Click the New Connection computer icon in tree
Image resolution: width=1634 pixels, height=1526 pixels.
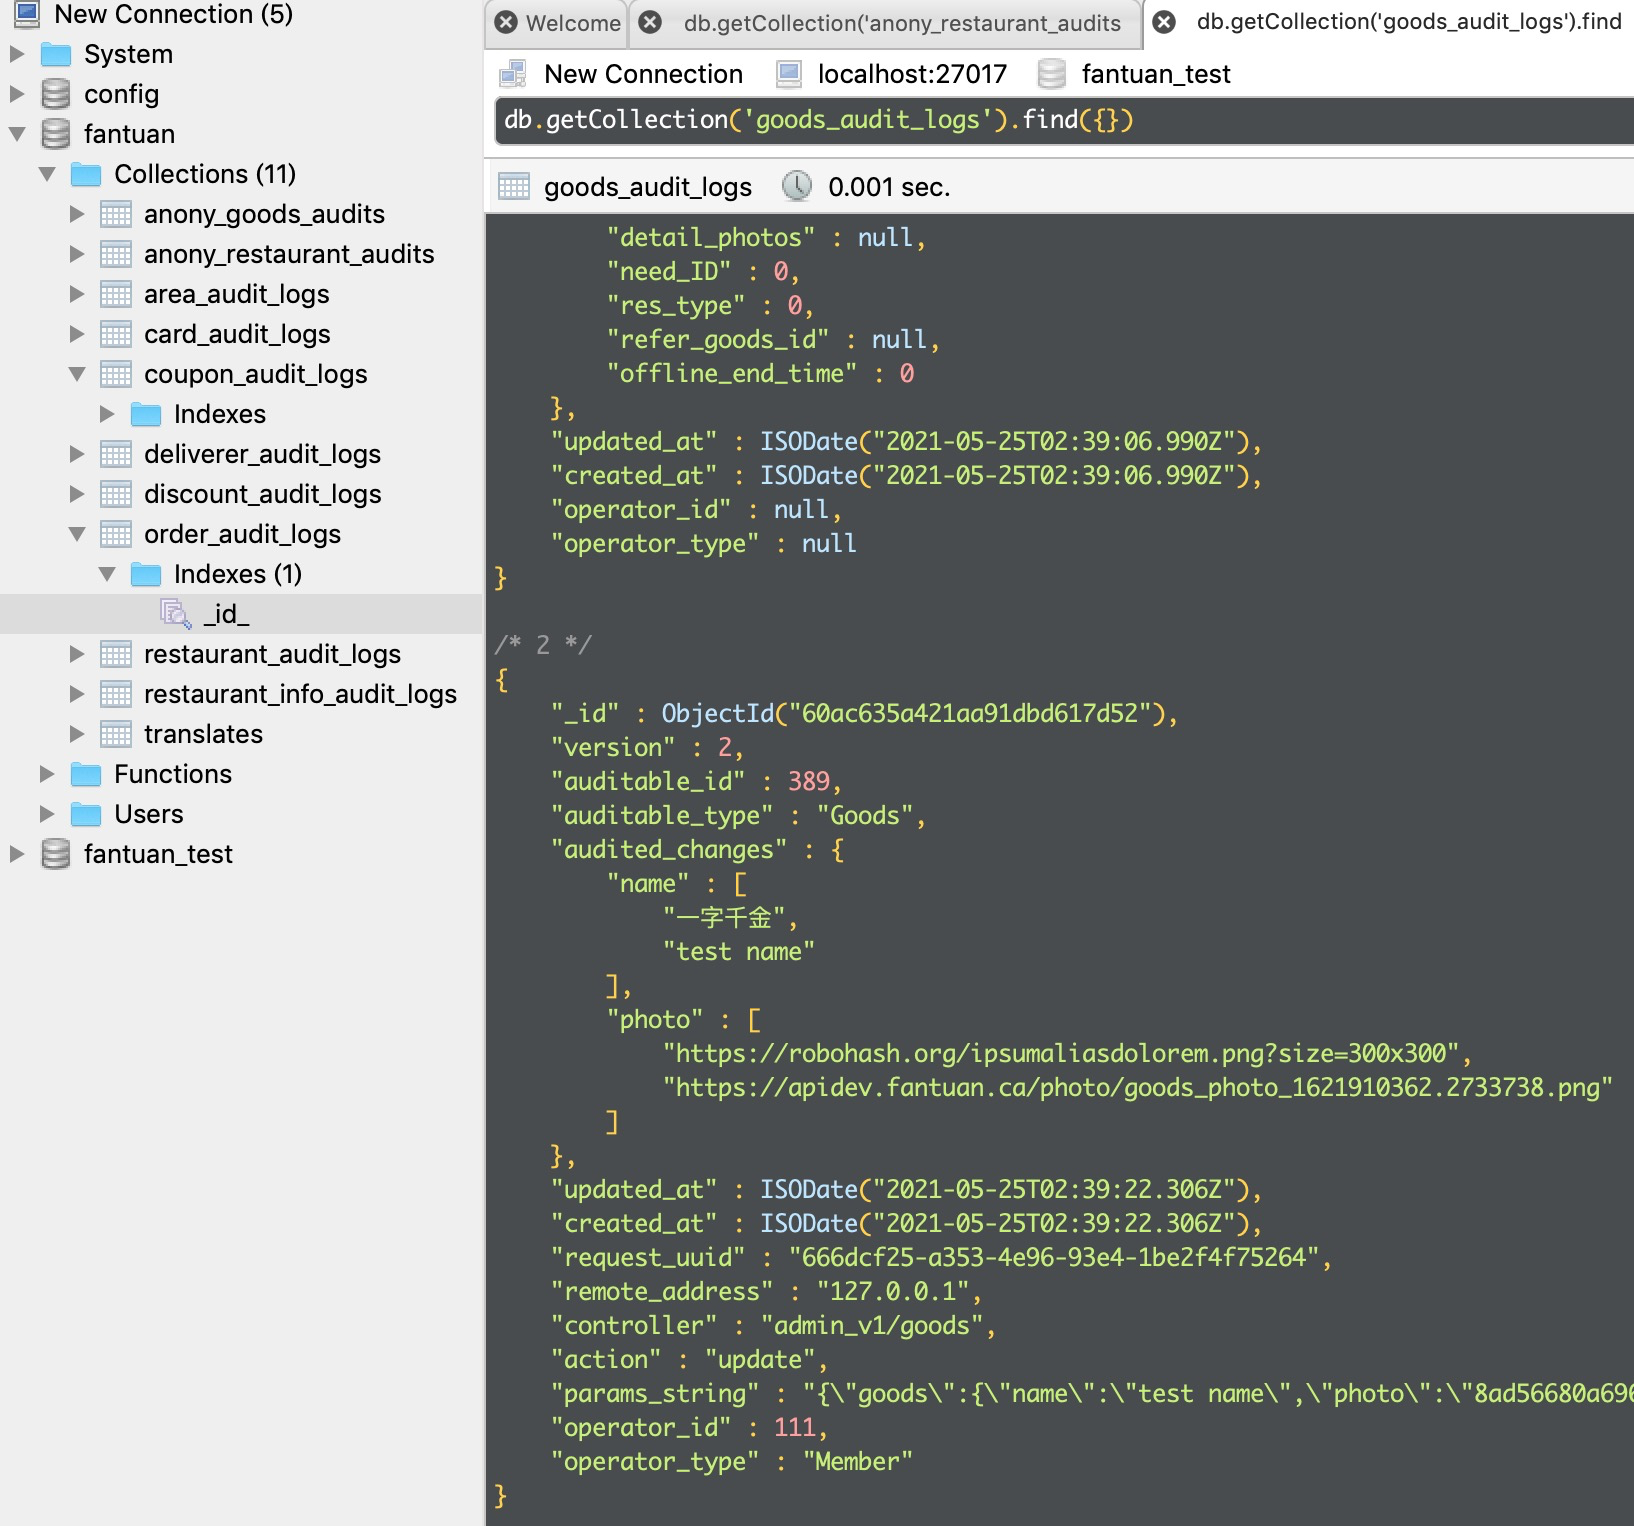27,14
